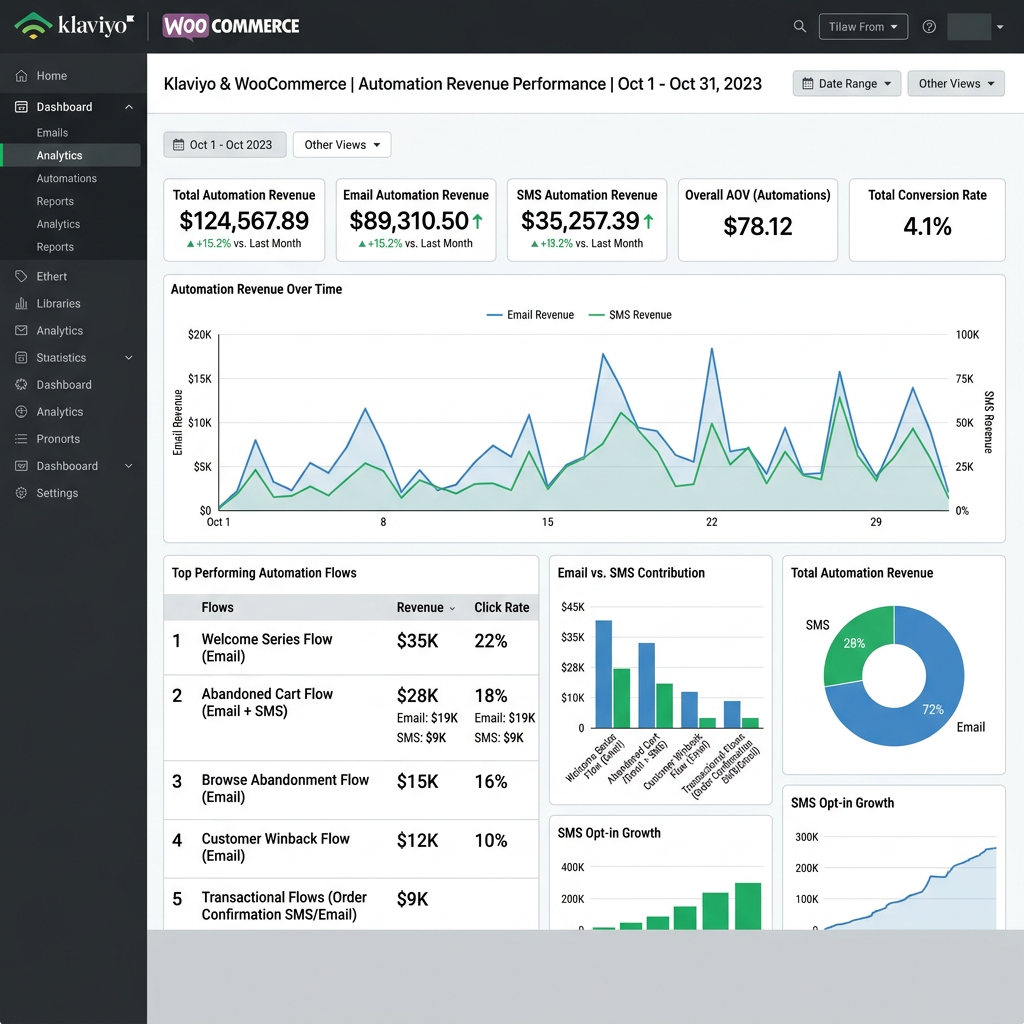Click the WooCommerce logo
The image size is (1024, 1024).
pos(231,26)
